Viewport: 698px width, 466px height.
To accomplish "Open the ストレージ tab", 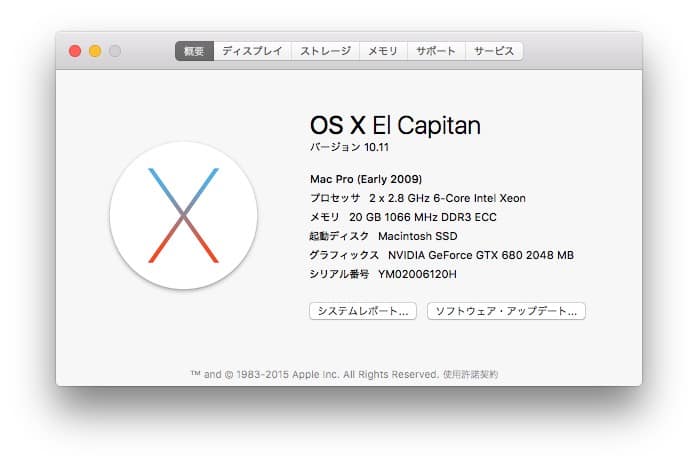I will point(325,51).
